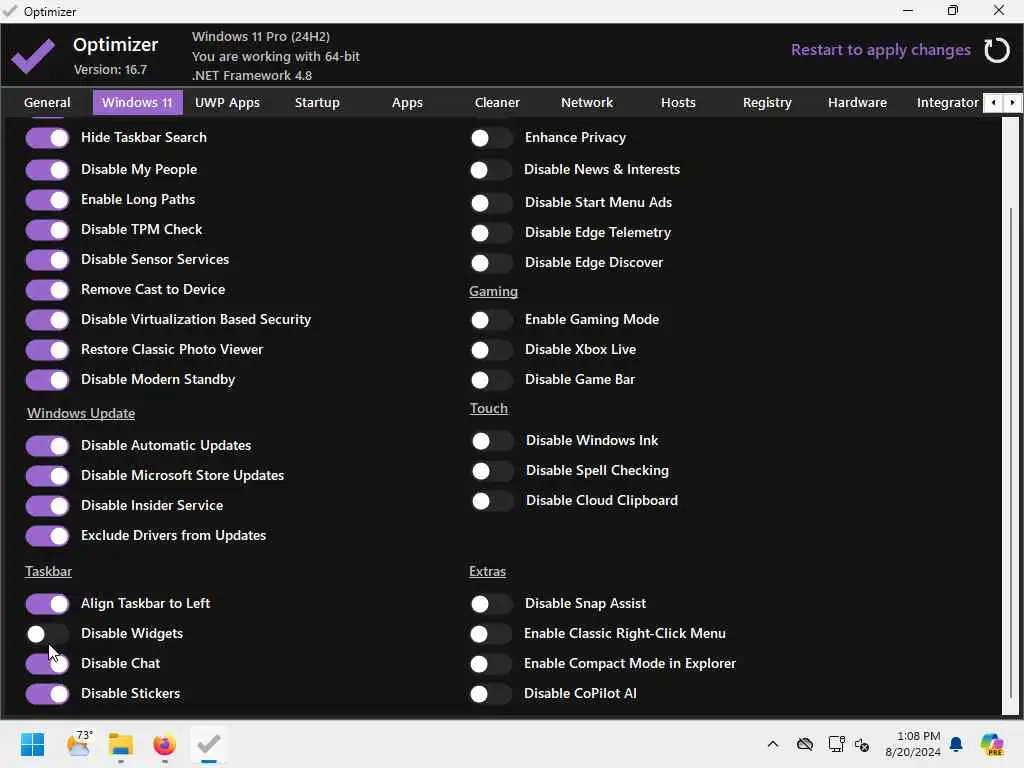Toggle Disable TPM Check switch
Image resolution: width=1024 pixels, height=768 pixels.
click(x=47, y=230)
